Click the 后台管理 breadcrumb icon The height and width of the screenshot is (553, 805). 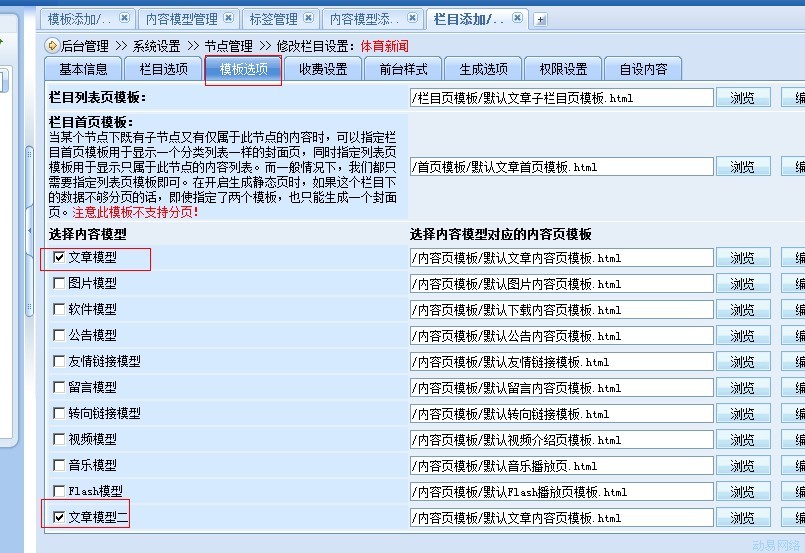click(52, 45)
